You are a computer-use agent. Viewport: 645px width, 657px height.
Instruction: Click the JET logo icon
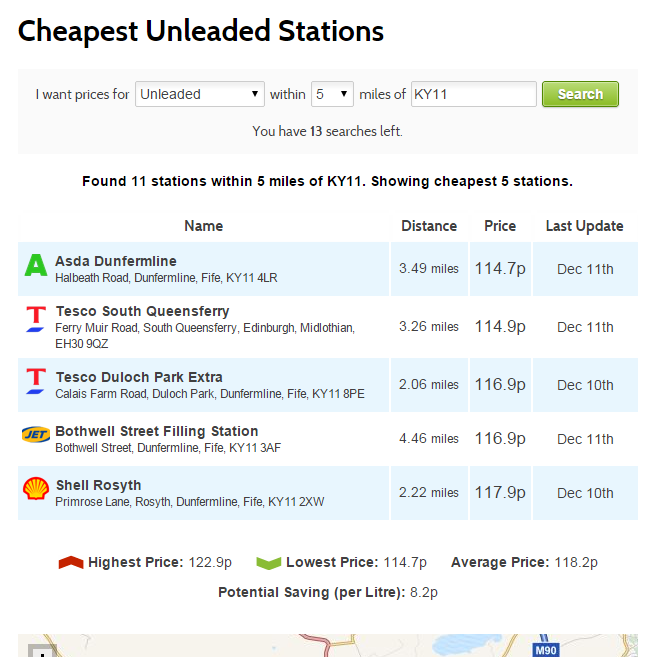click(36, 434)
